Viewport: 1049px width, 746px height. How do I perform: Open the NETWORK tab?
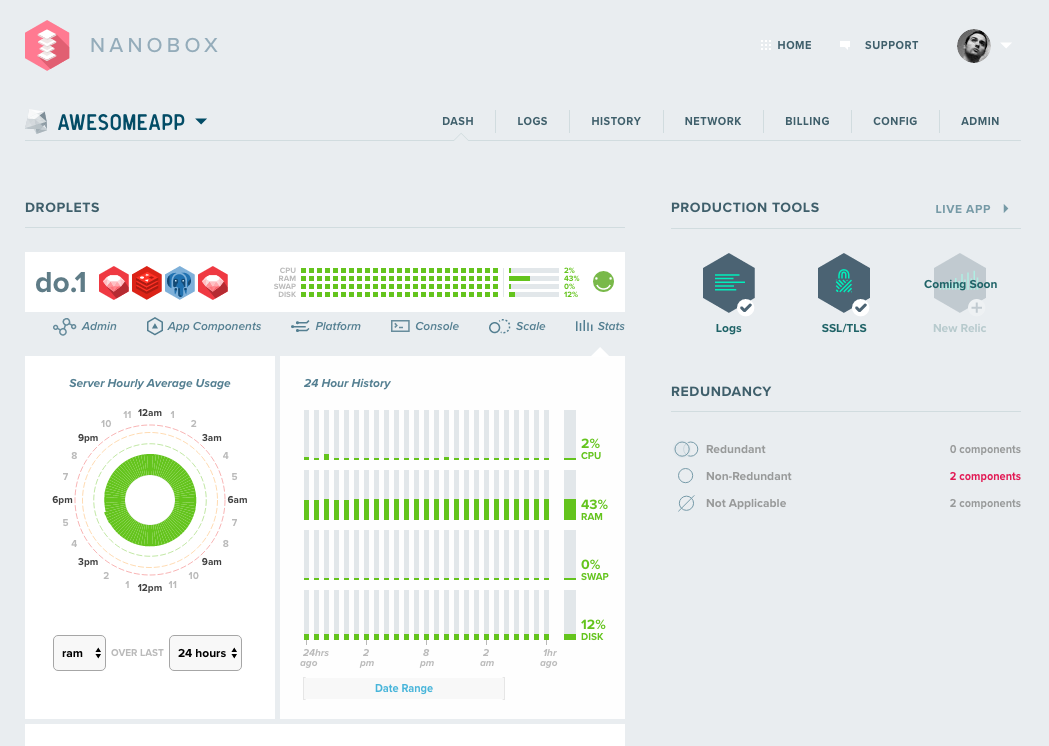tap(713, 121)
